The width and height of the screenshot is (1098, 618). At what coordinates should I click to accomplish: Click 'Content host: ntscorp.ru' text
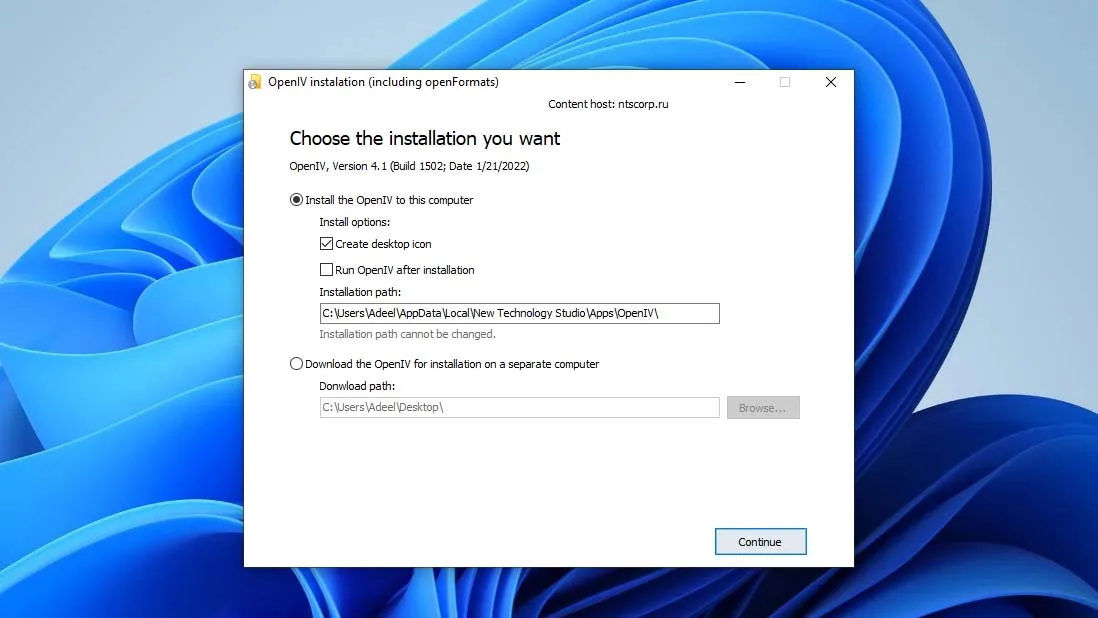click(x=608, y=104)
